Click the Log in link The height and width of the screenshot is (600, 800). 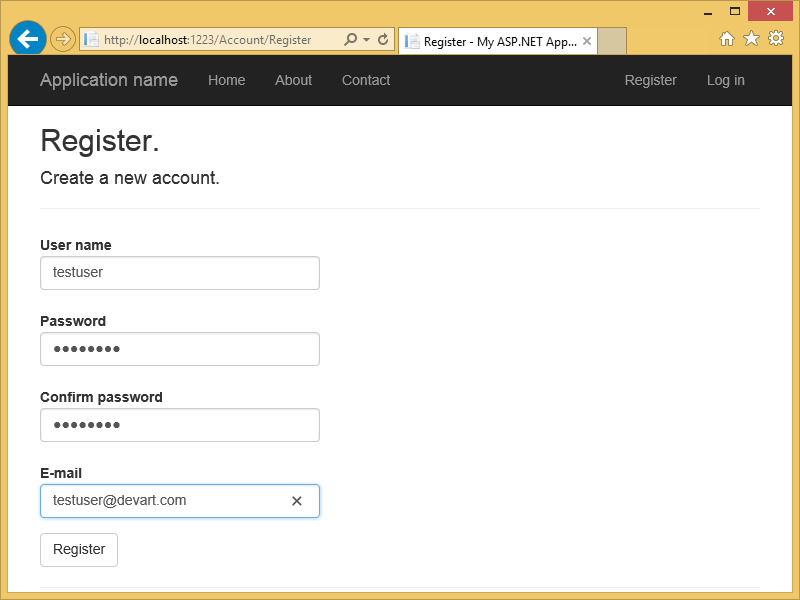(725, 80)
